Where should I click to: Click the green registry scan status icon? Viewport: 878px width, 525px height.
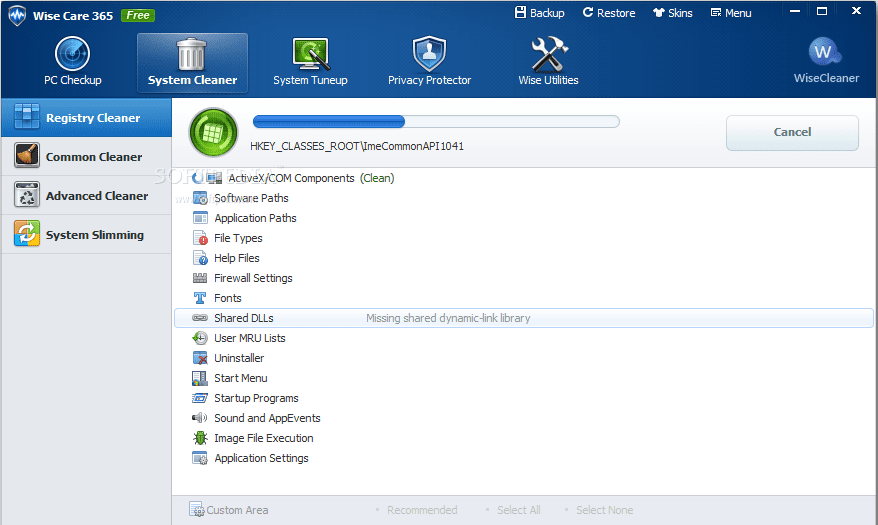[x=213, y=132]
